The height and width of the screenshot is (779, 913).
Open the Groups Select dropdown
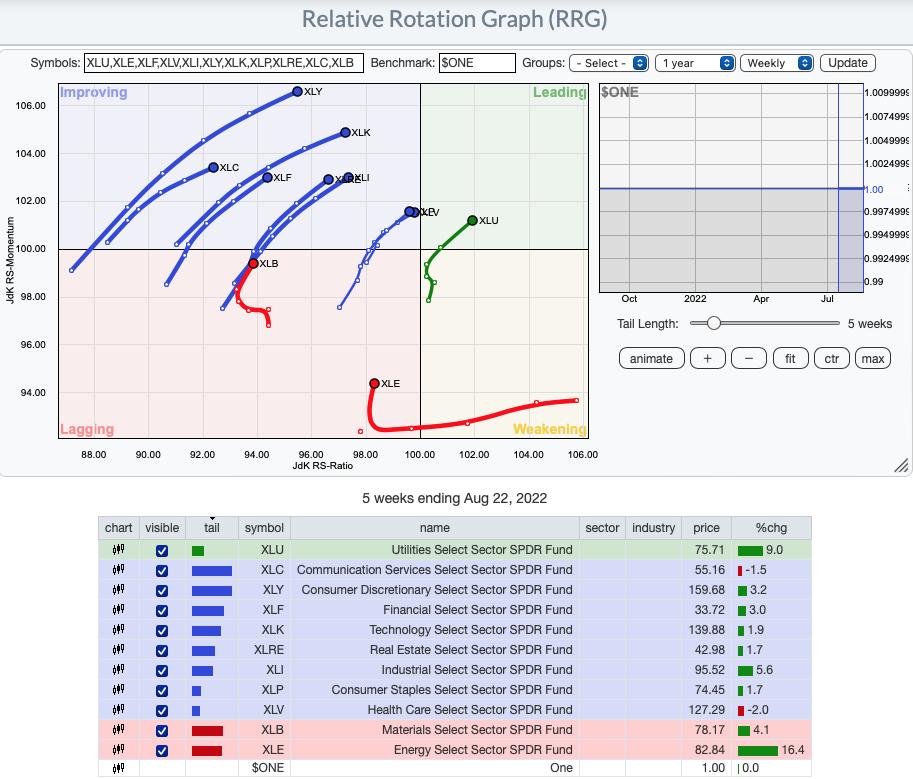pyautogui.click(x=609, y=63)
